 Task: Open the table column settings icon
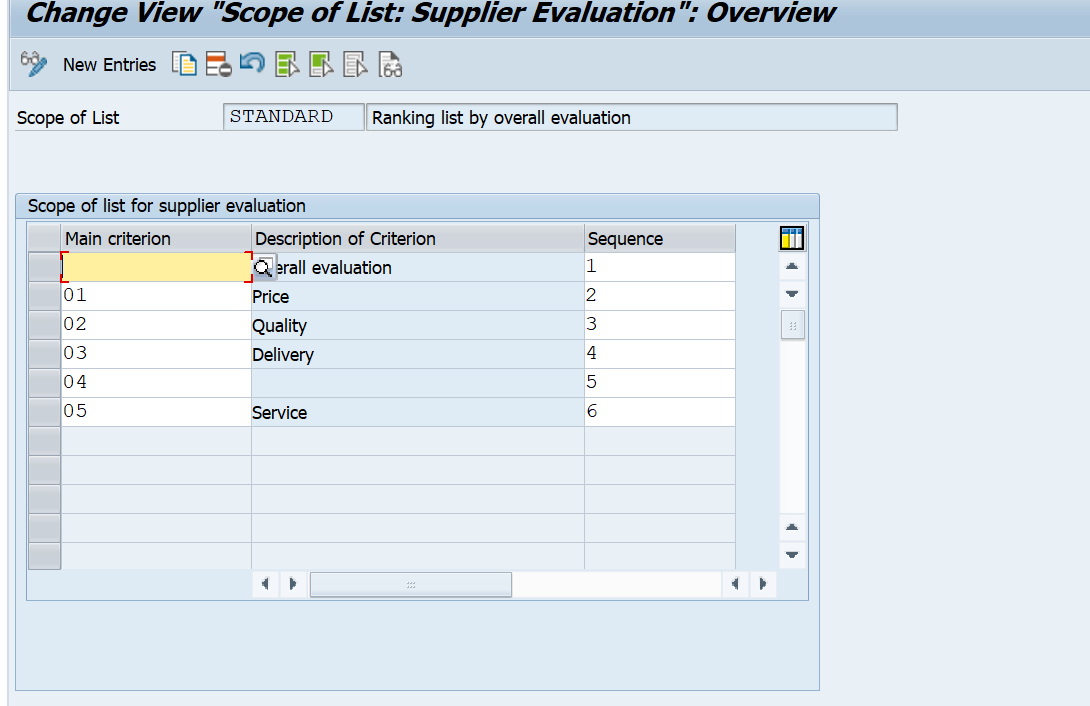(x=792, y=238)
